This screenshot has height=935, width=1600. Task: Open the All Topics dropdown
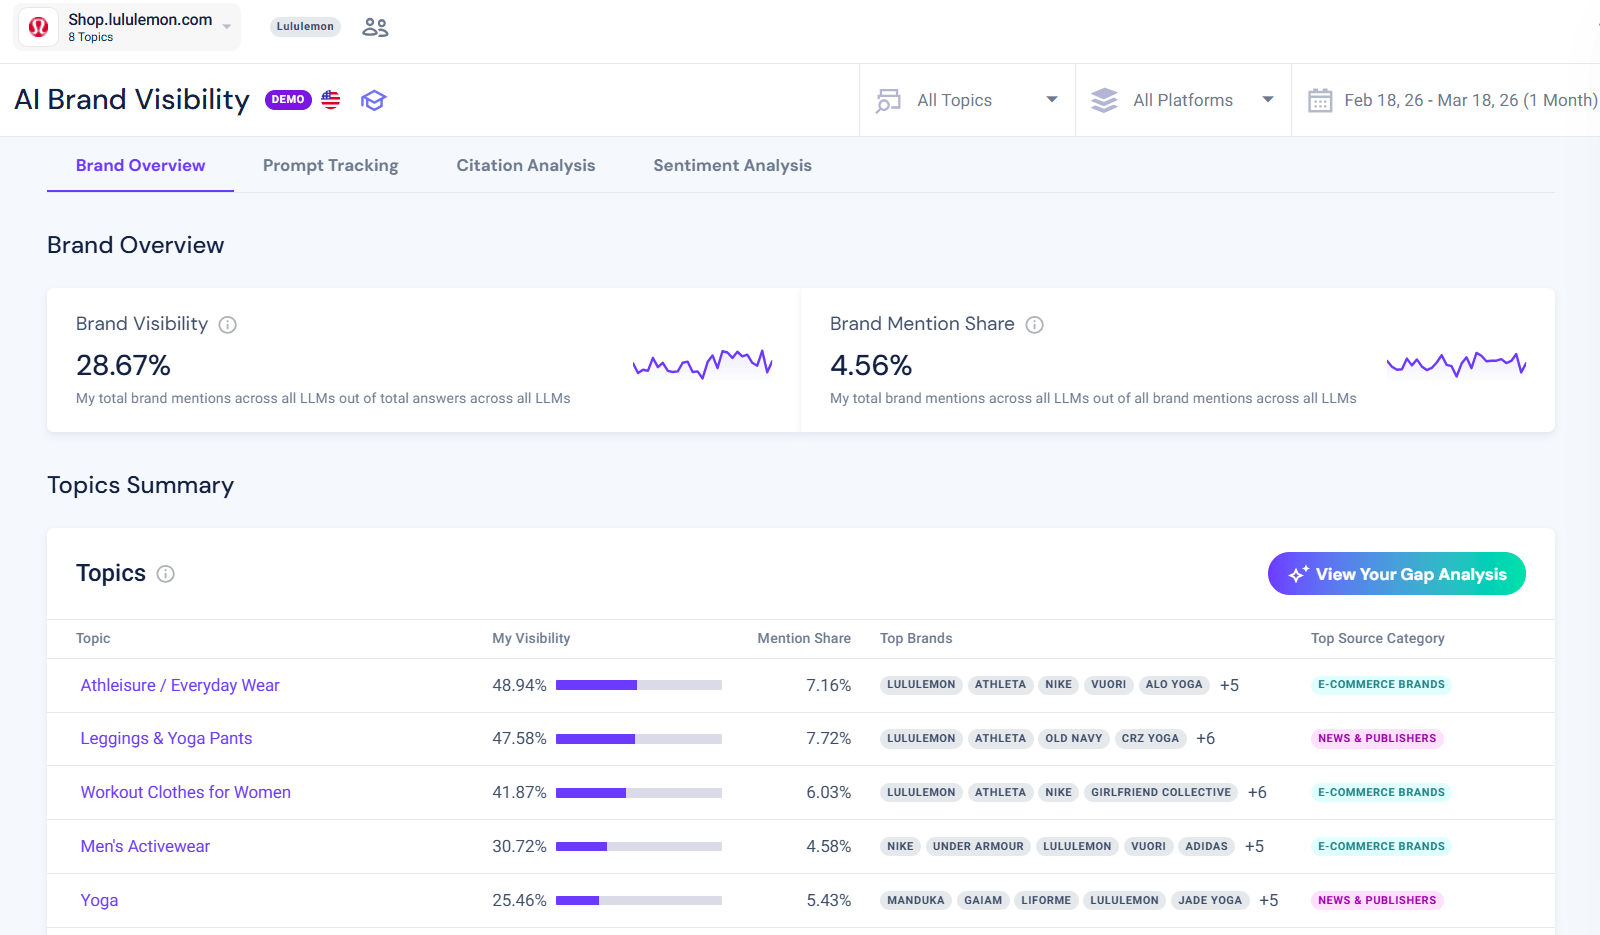967,100
